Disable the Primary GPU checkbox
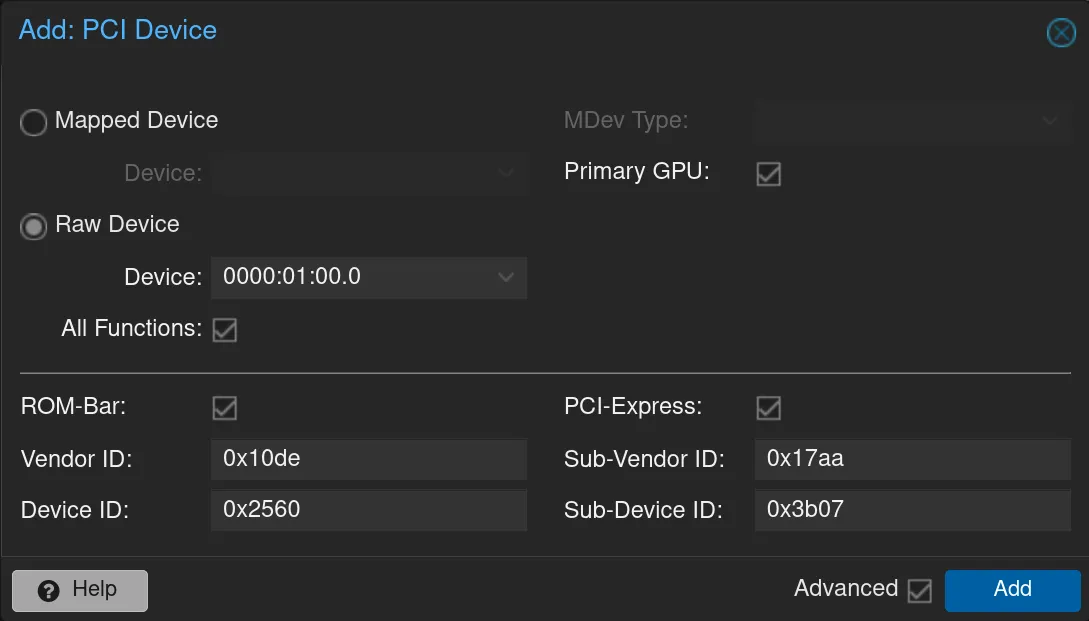 point(768,174)
